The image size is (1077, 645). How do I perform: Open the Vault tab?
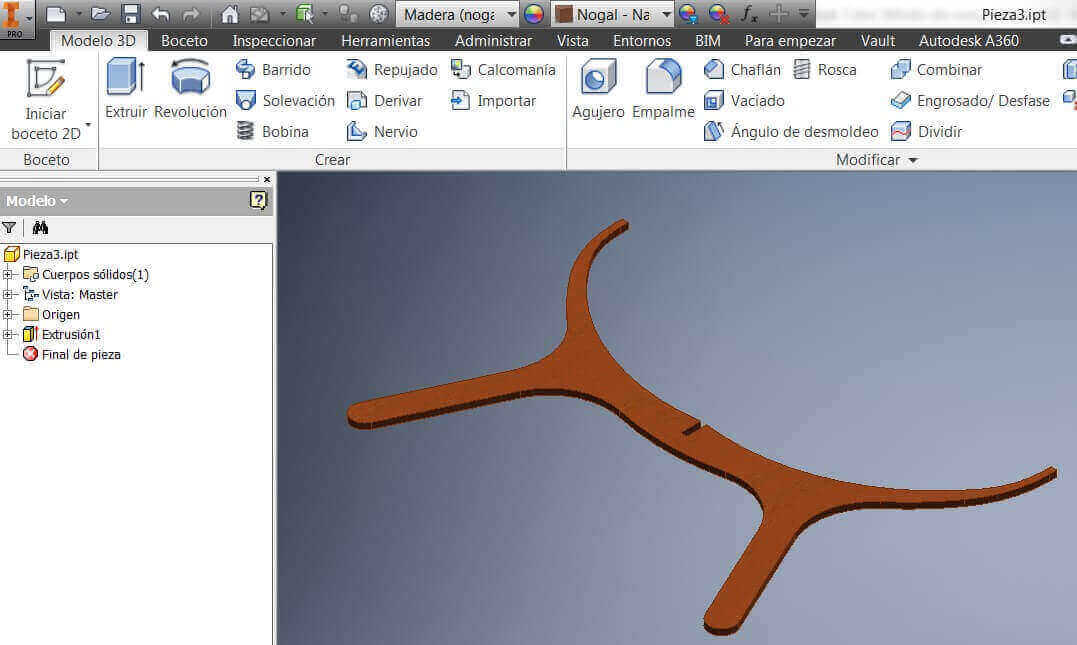878,41
